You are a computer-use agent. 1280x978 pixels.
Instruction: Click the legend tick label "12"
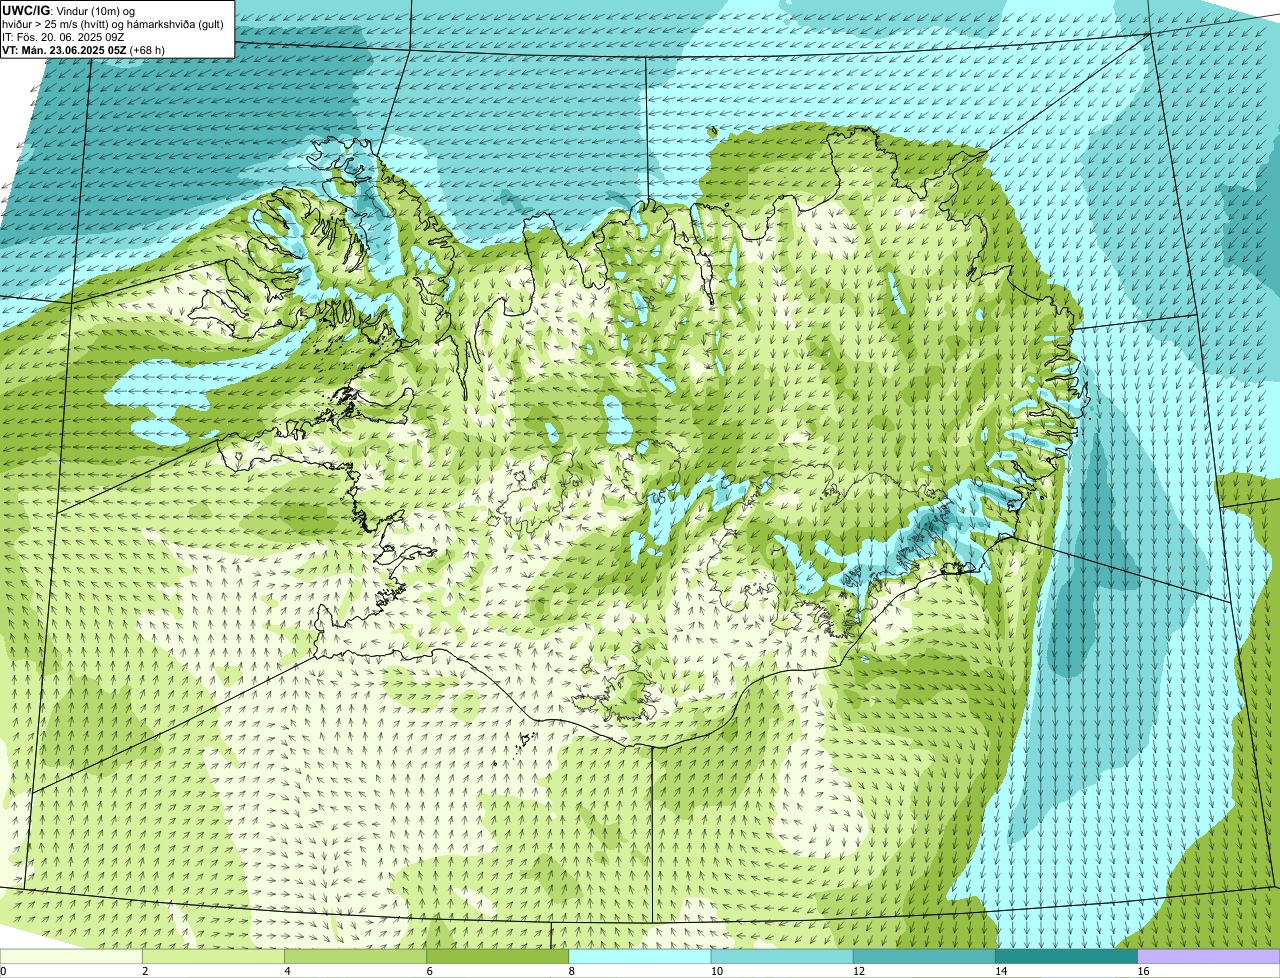[x=858, y=971]
